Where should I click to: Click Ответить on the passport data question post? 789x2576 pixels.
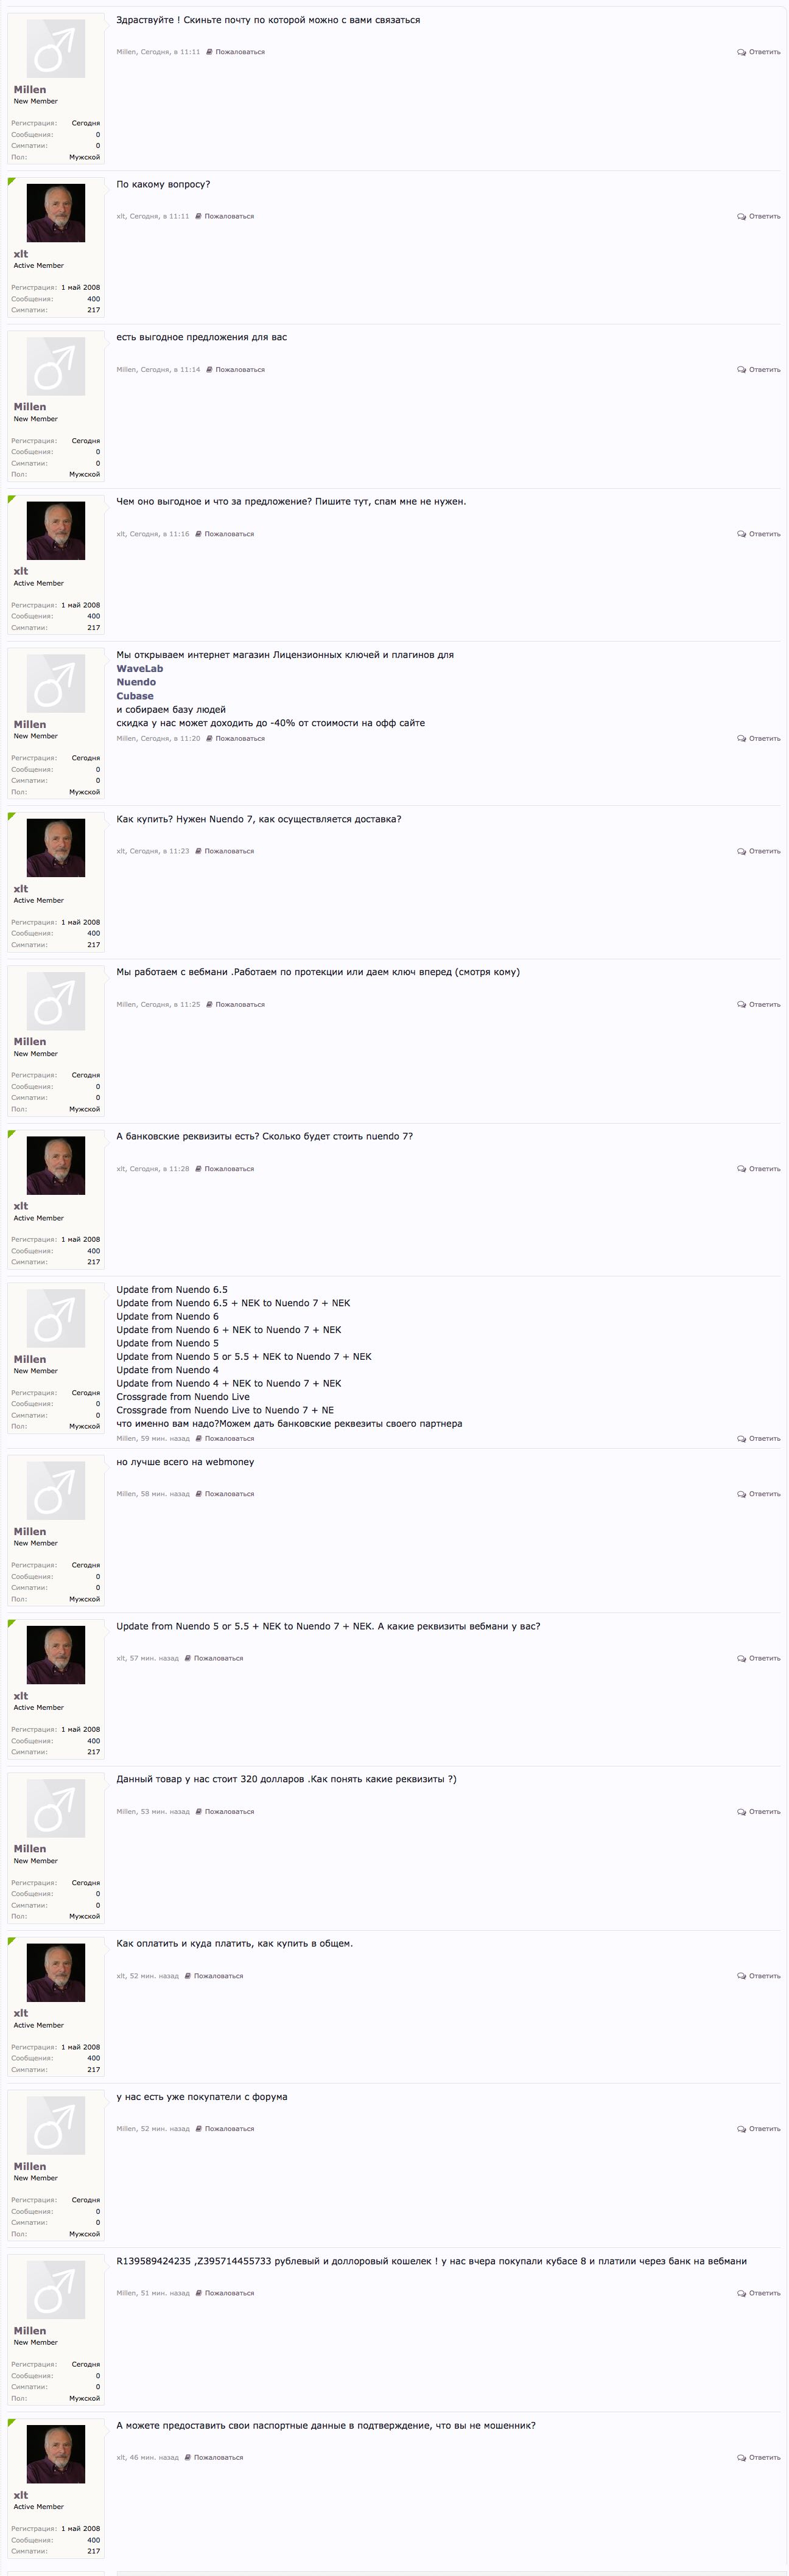click(759, 2458)
